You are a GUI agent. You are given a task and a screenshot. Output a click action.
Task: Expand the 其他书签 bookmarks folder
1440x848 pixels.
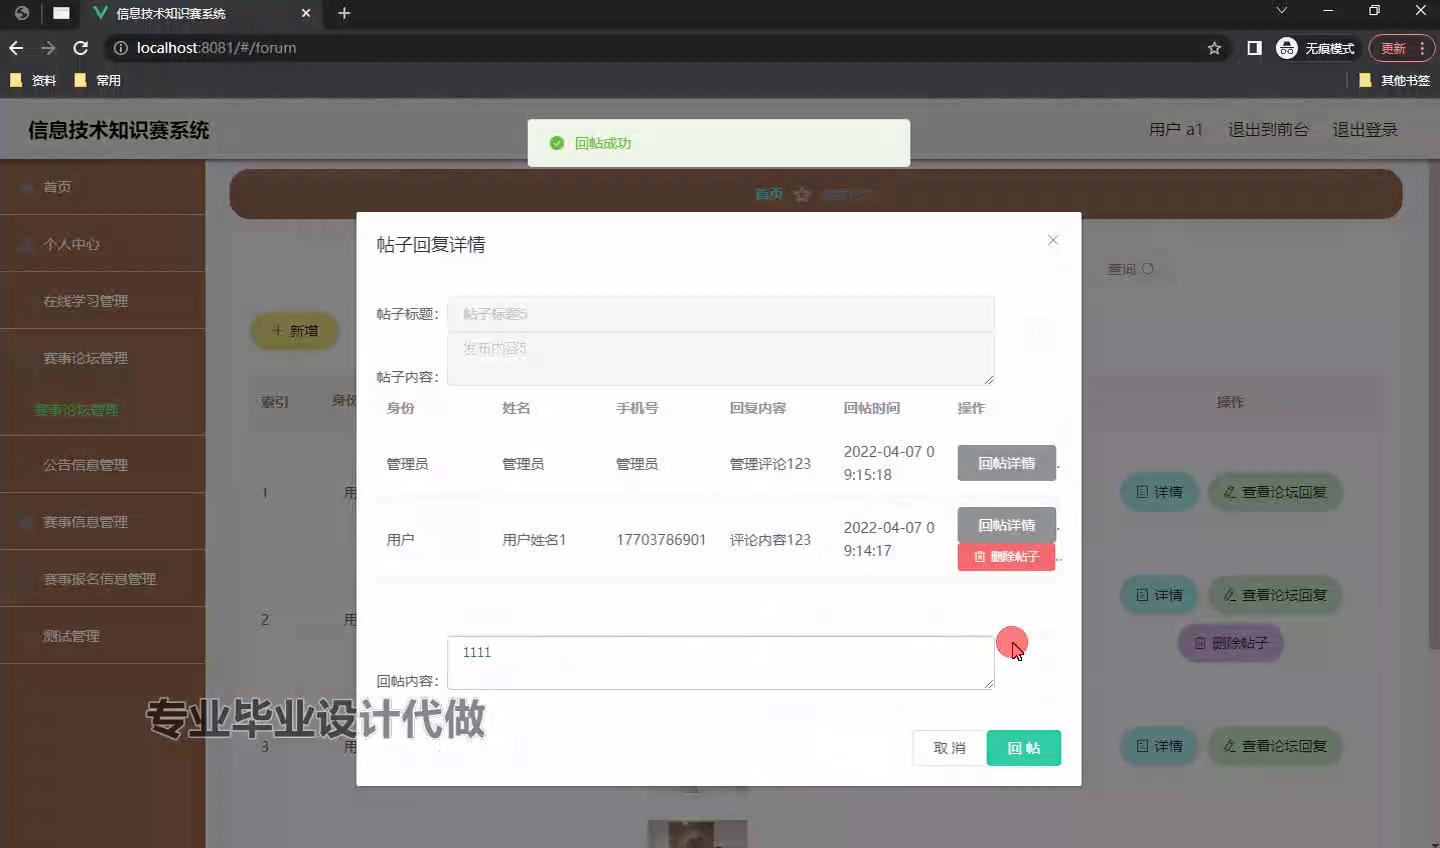(1394, 80)
